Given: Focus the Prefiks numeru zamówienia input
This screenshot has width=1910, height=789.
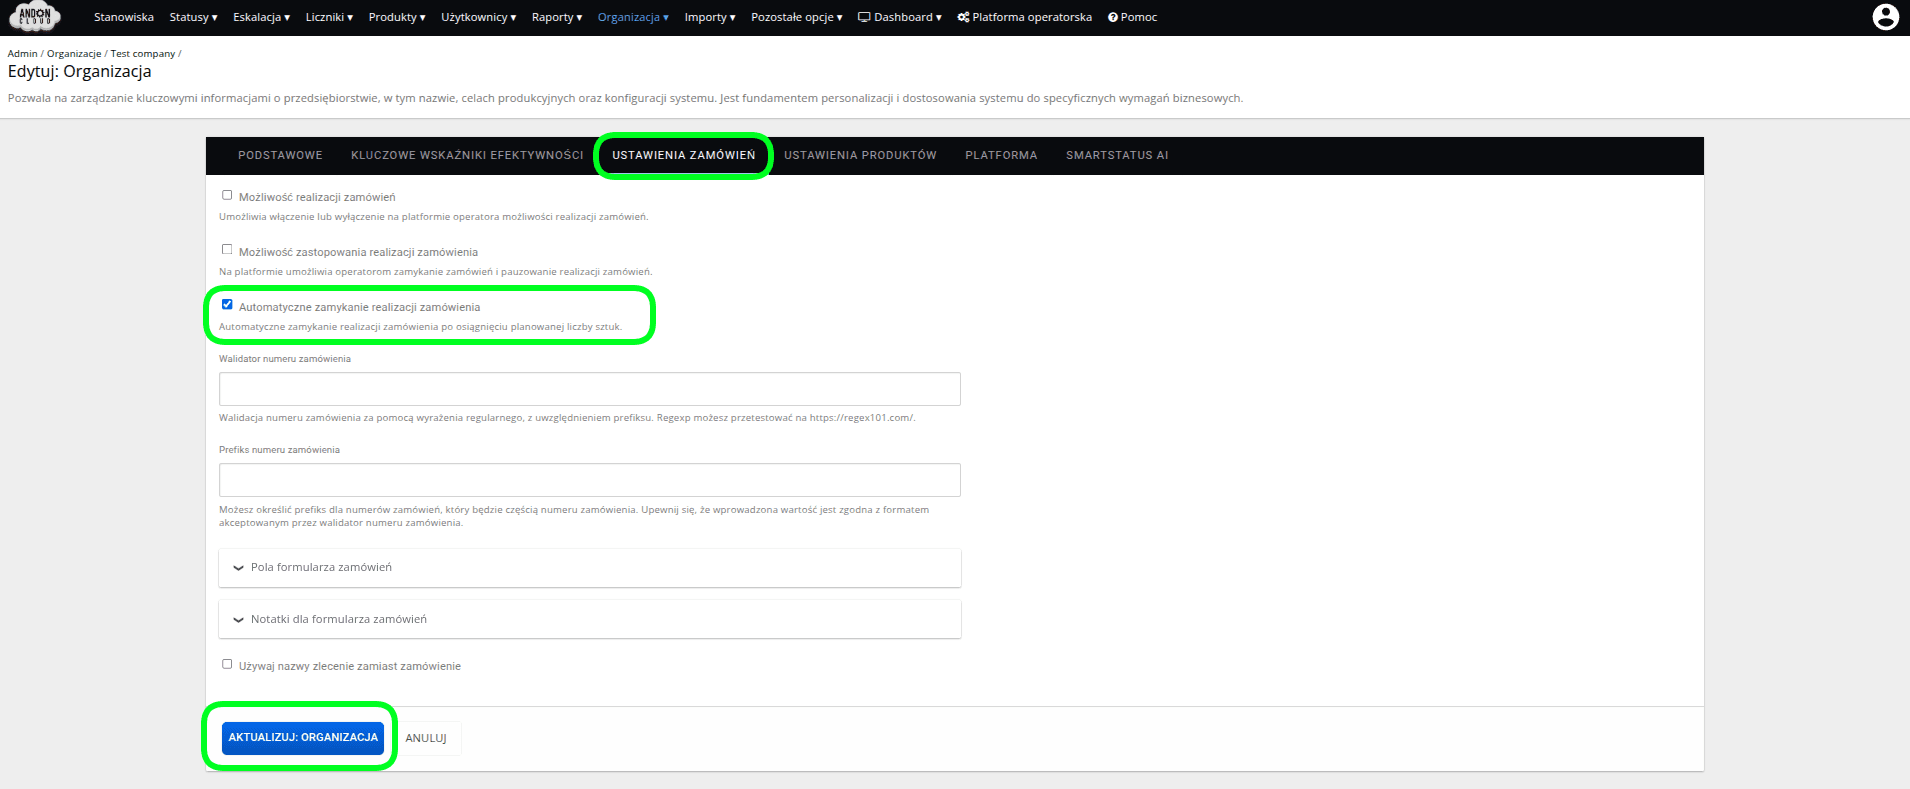Looking at the screenshot, I should click(589, 480).
